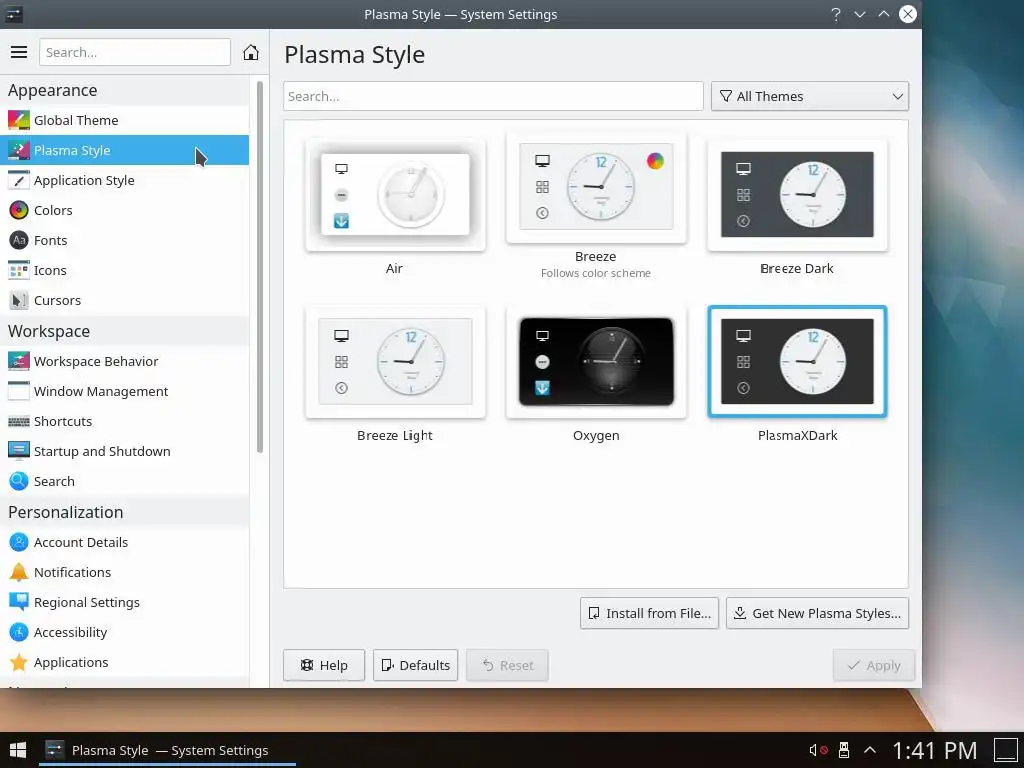This screenshot has height=768, width=1024.
Task: Click the window help question mark icon
Action: pyautogui.click(x=835, y=14)
